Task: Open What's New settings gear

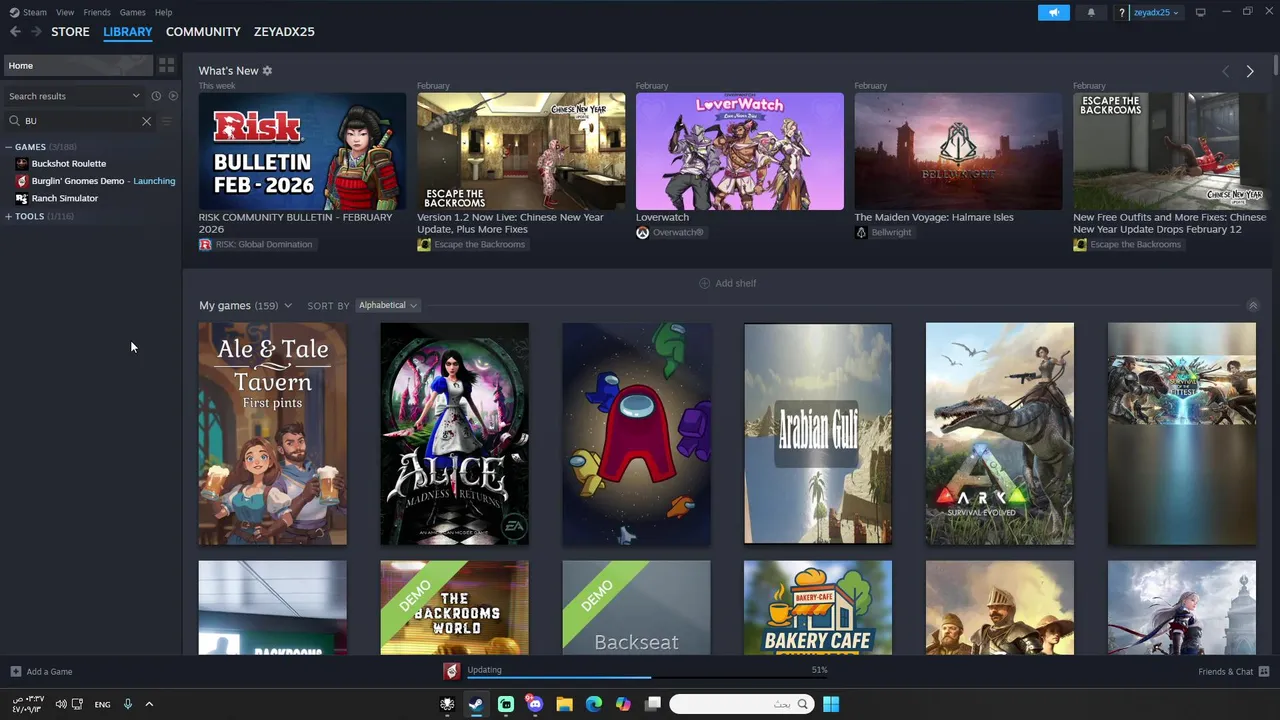Action: (267, 71)
